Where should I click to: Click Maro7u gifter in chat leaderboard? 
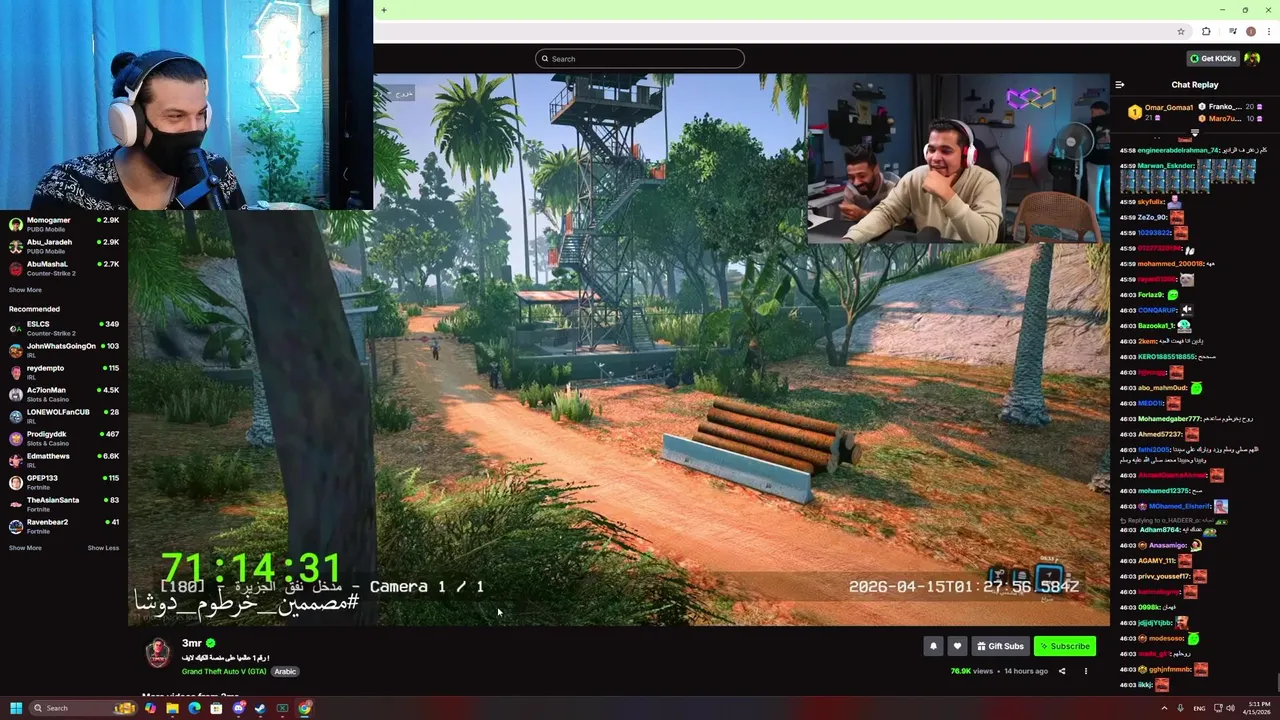click(1224, 119)
